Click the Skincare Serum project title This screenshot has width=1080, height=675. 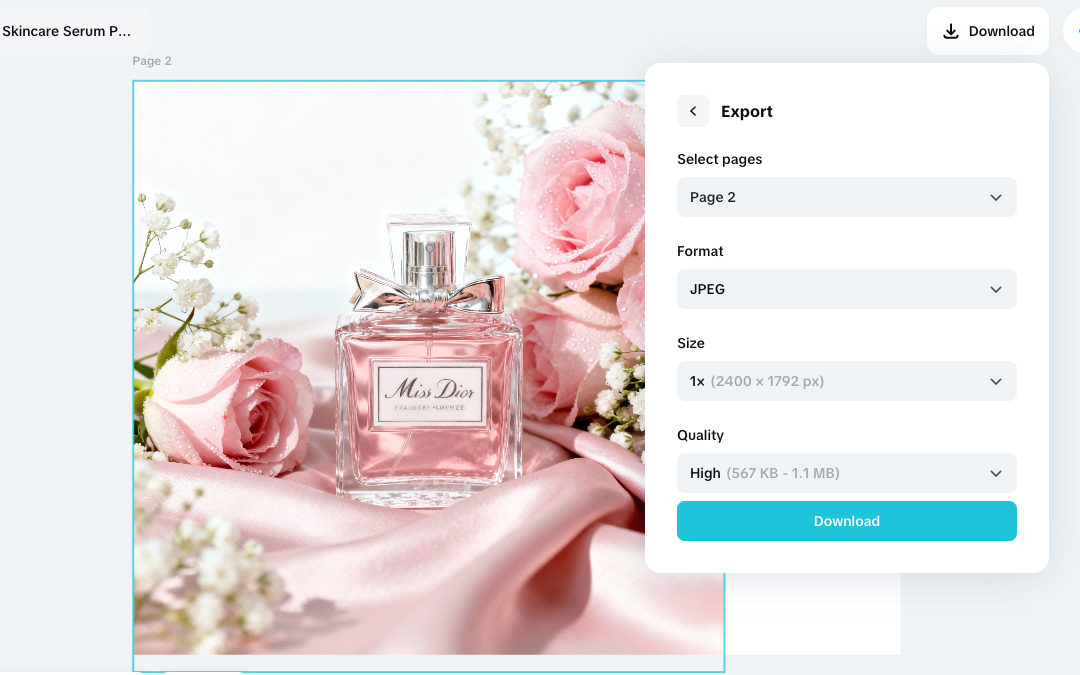(66, 31)
